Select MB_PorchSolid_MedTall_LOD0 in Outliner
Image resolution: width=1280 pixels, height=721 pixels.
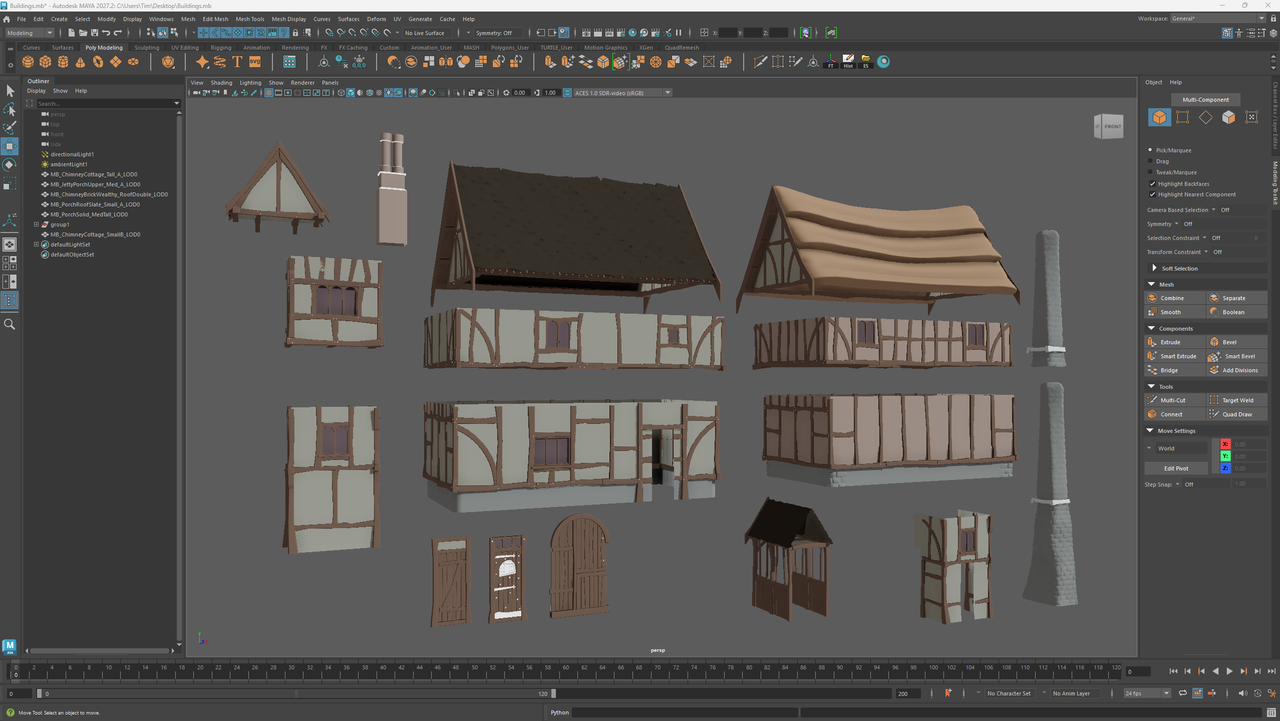(89, 214)
